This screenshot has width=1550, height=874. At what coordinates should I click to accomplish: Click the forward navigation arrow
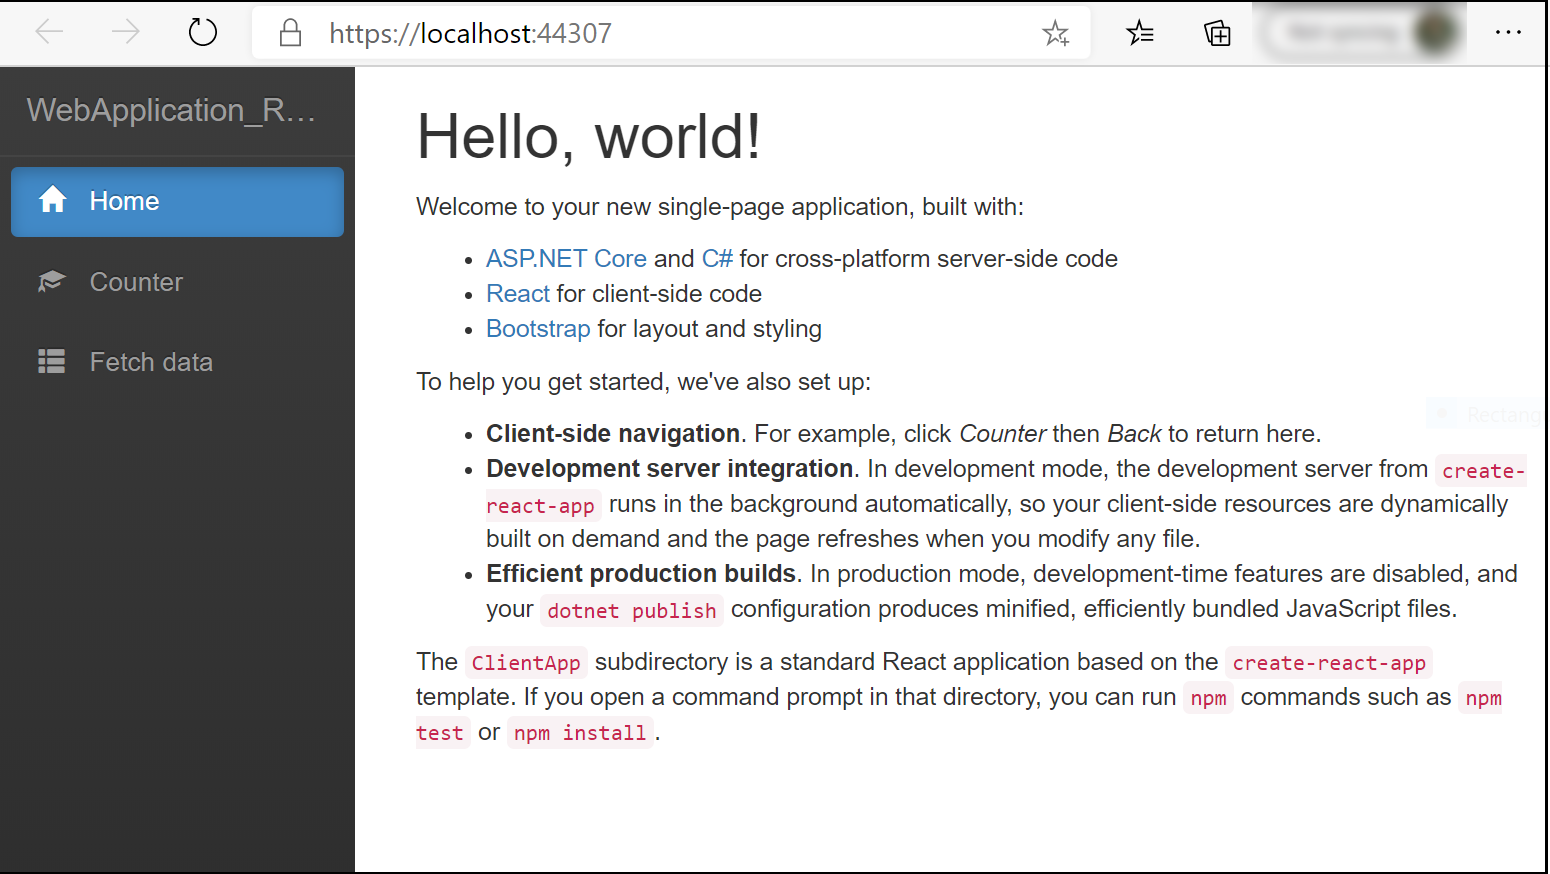[124, 31]
